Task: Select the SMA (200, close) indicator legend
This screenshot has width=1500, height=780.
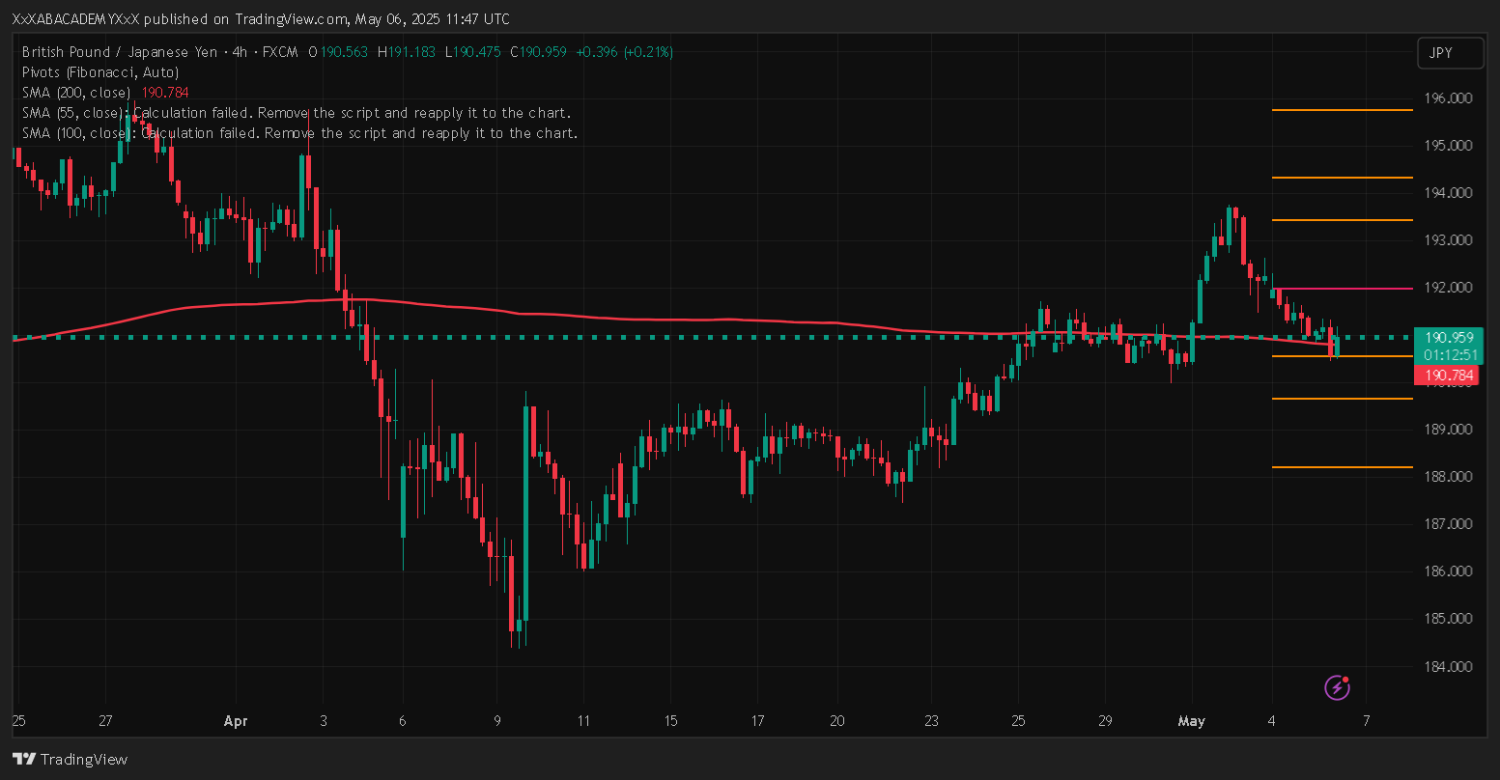Action: tap(76, 92)
